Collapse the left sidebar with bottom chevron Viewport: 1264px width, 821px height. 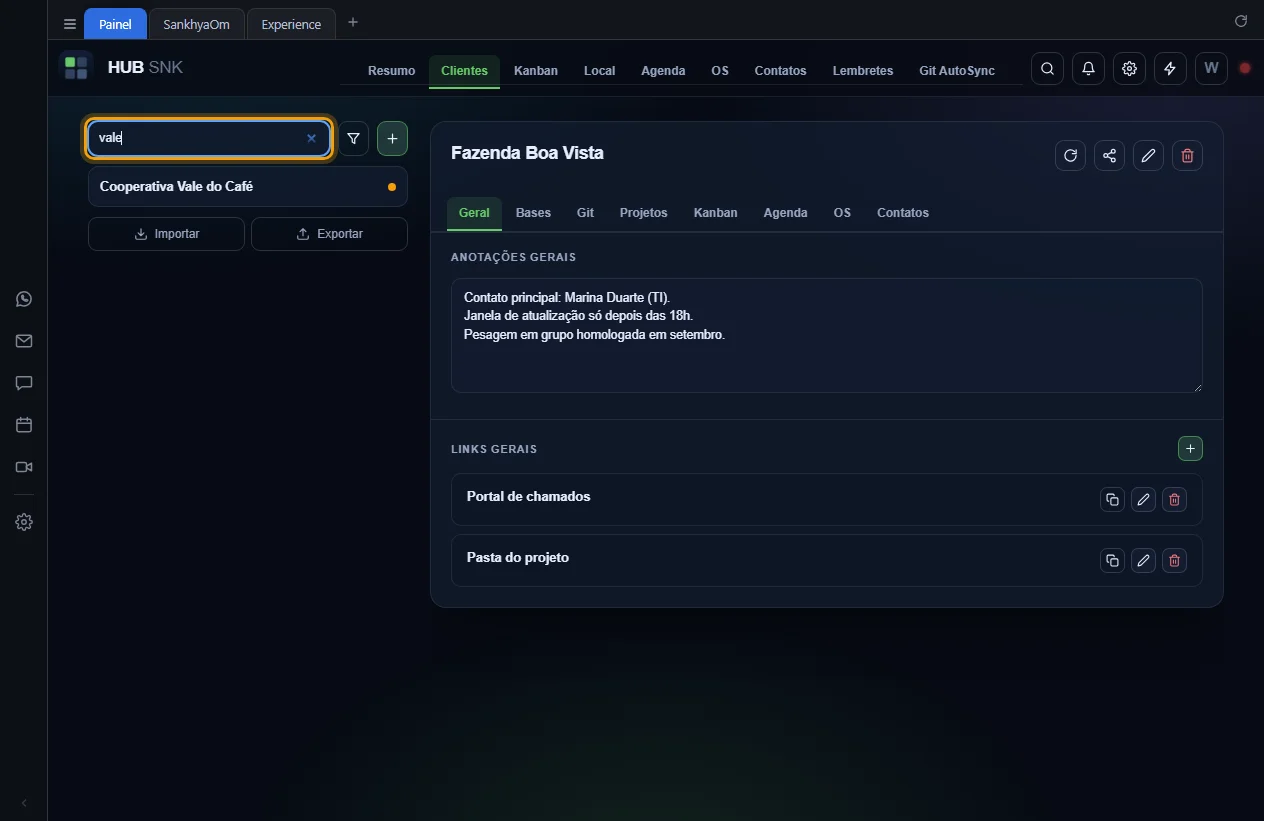(24, 803)
